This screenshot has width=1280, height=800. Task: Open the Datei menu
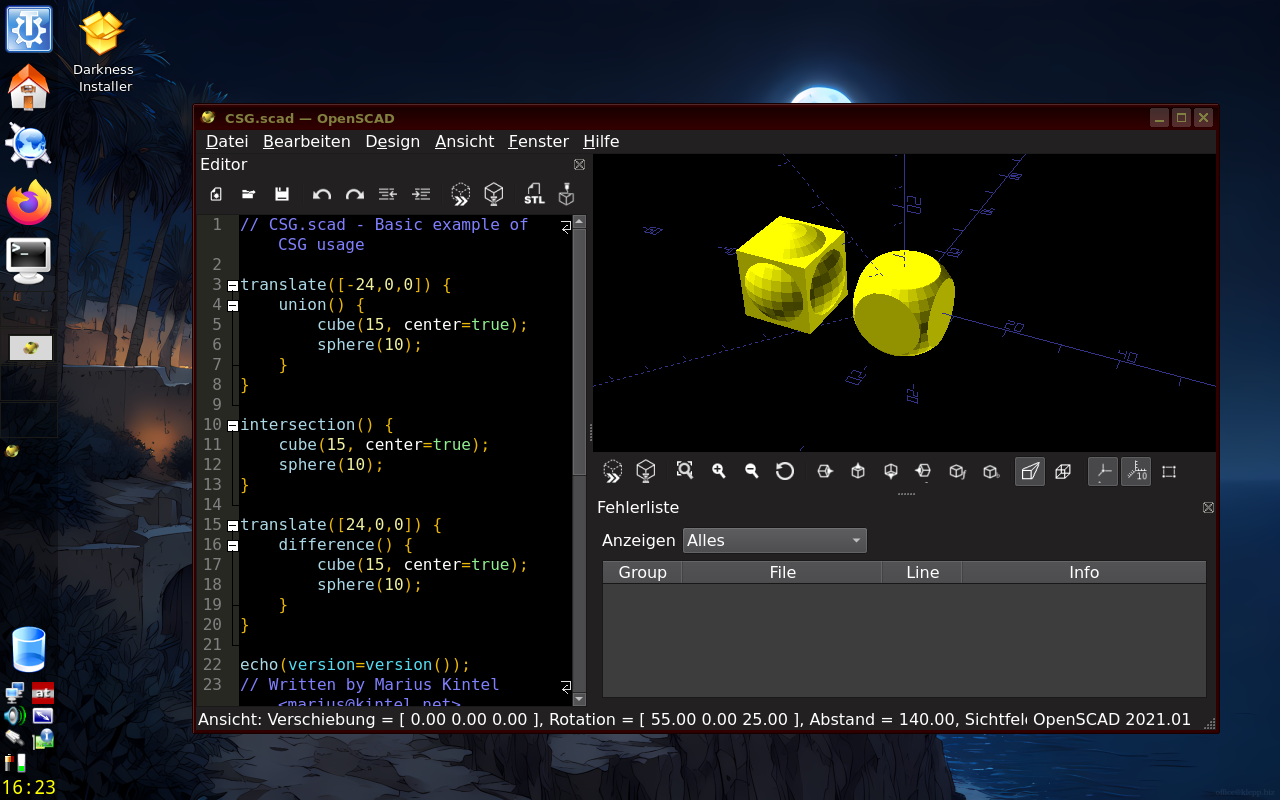tap(227, 142)
